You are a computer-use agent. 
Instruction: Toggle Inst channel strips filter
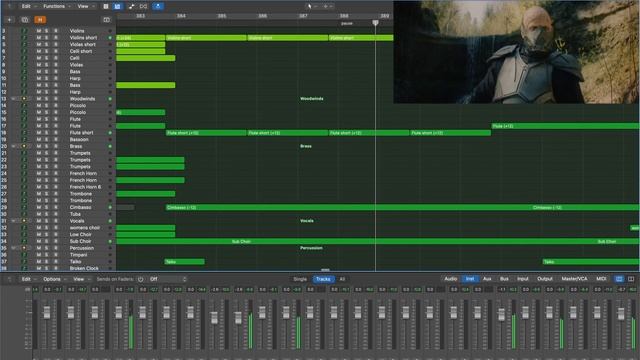pyautogui.click(x=470, y=279)
